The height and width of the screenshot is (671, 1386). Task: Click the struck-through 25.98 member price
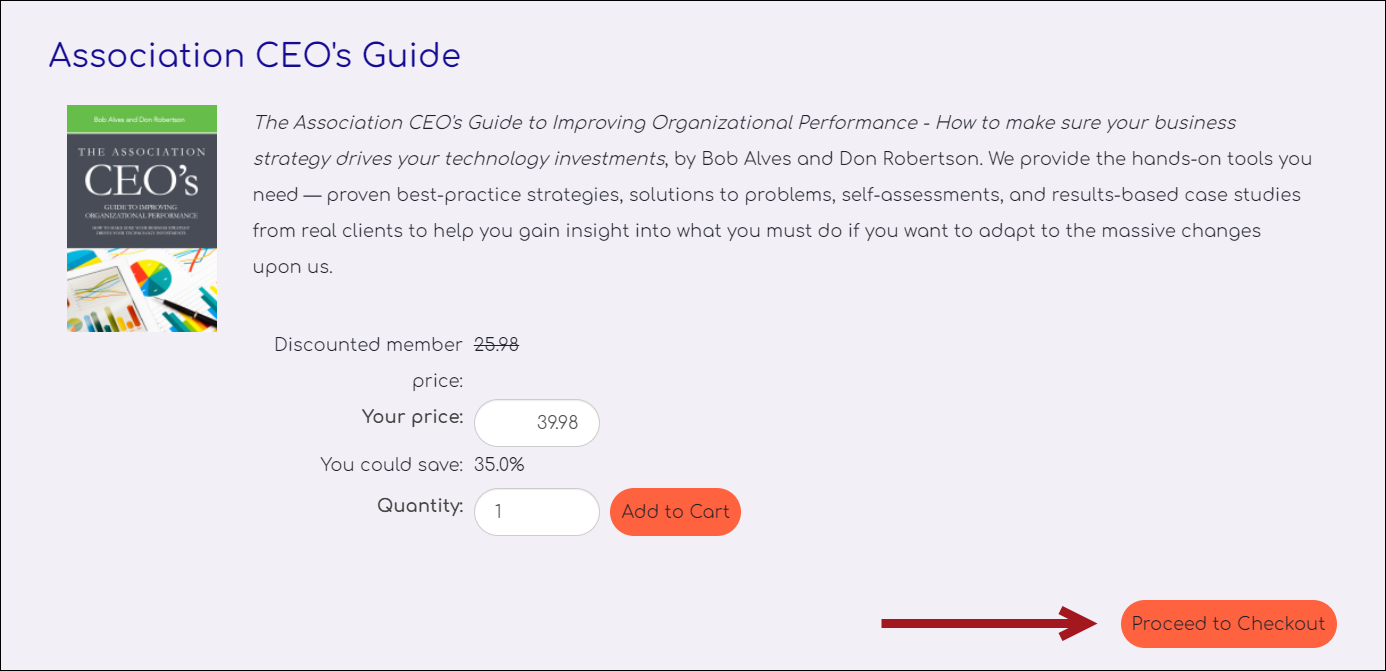tap(496, 345)
